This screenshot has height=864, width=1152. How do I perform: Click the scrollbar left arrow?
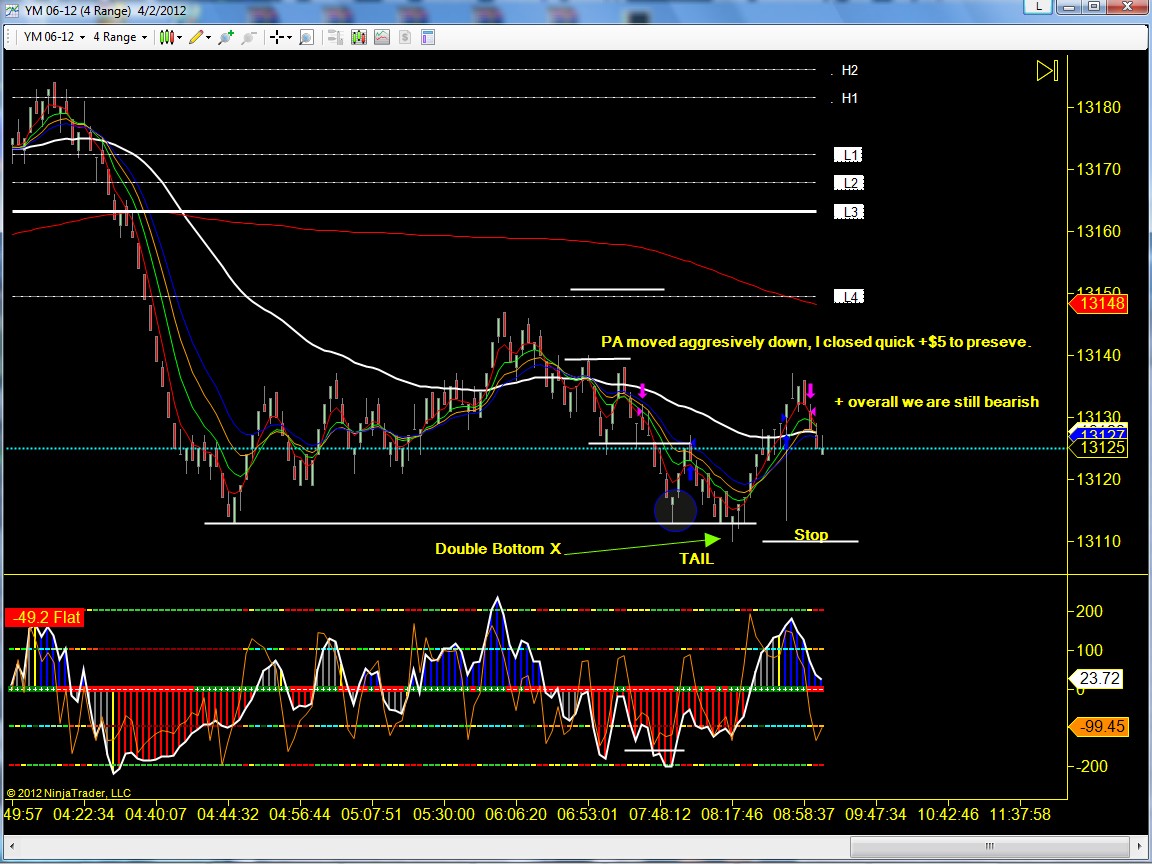(11, 846)
